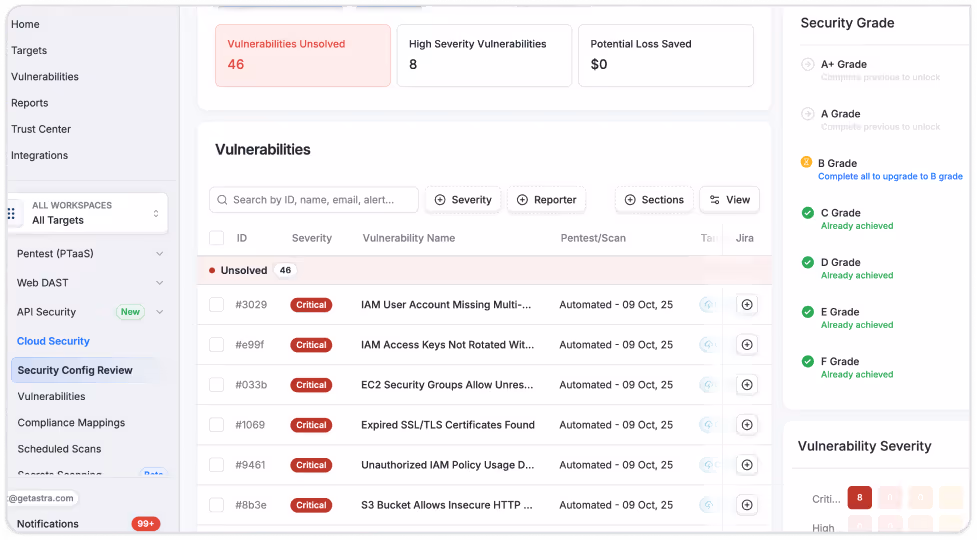Viewport: 977px width, 540px height.
Task: Open the Severity filter button
Action: pyautogui.click(x=463, y=200)
